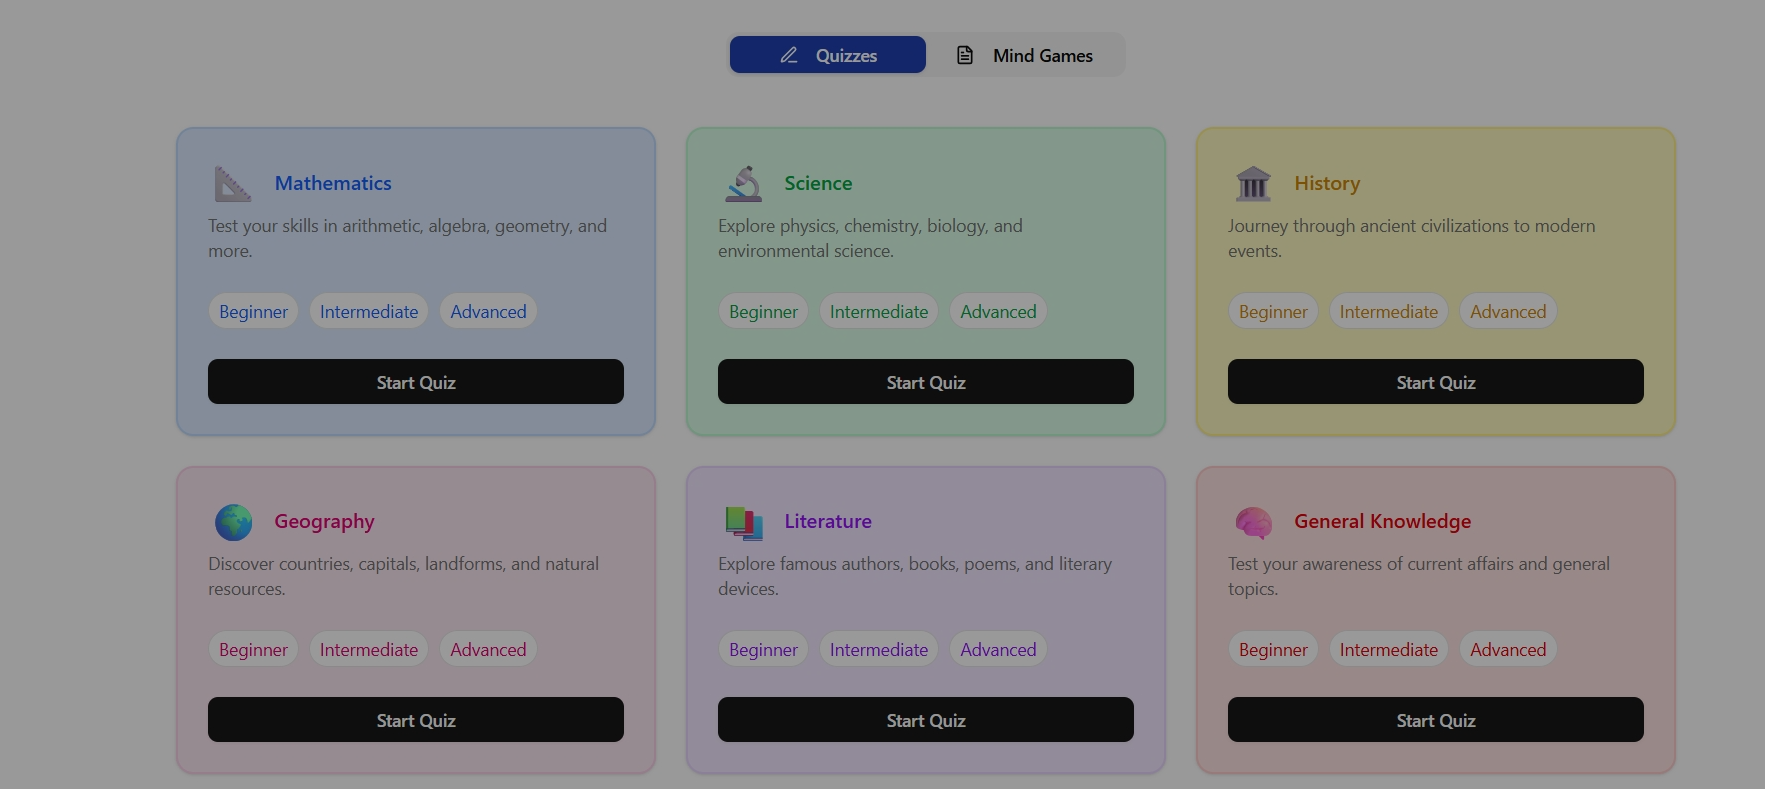Start the Mathematics quiz
The image size is (1765, 789).
point(416,382)
